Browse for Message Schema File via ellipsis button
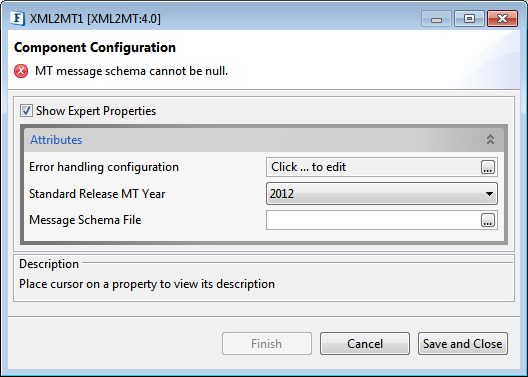 click(x=488, y=220)
